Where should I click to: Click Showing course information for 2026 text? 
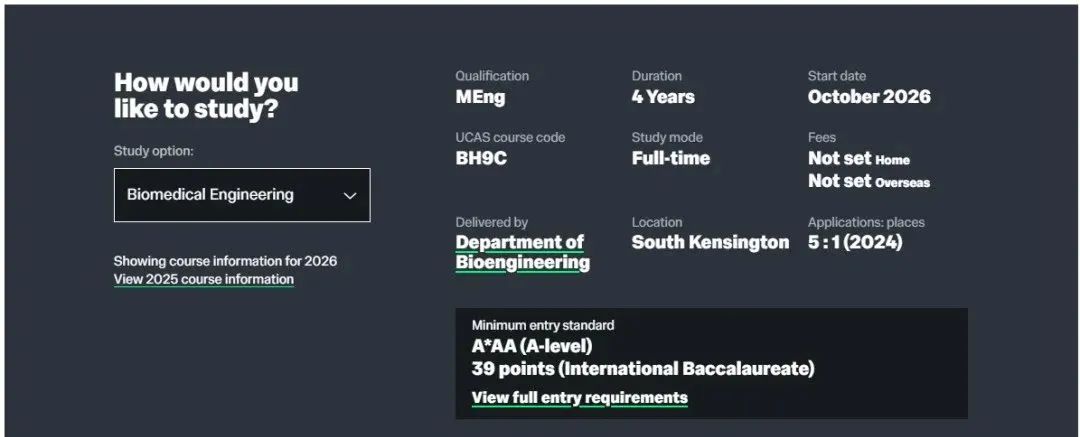point(225,261)
